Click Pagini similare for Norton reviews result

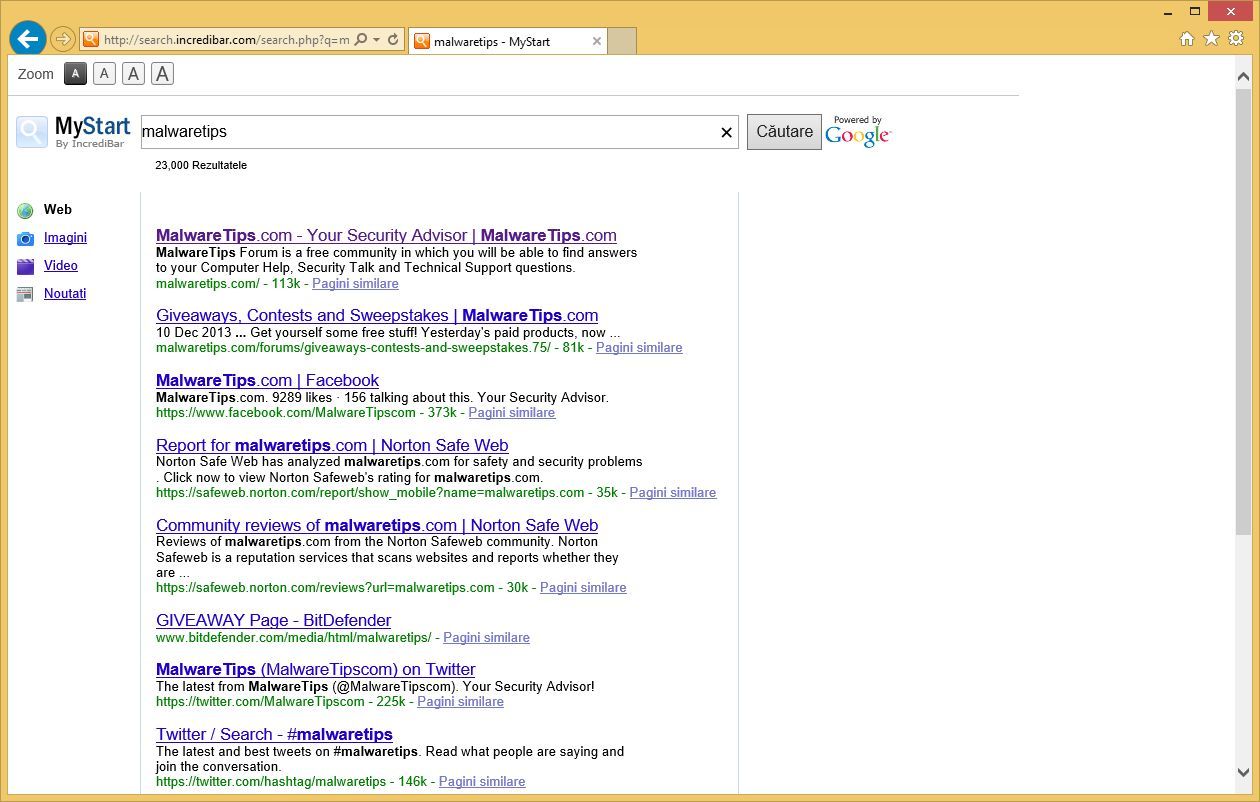(583, 588)
